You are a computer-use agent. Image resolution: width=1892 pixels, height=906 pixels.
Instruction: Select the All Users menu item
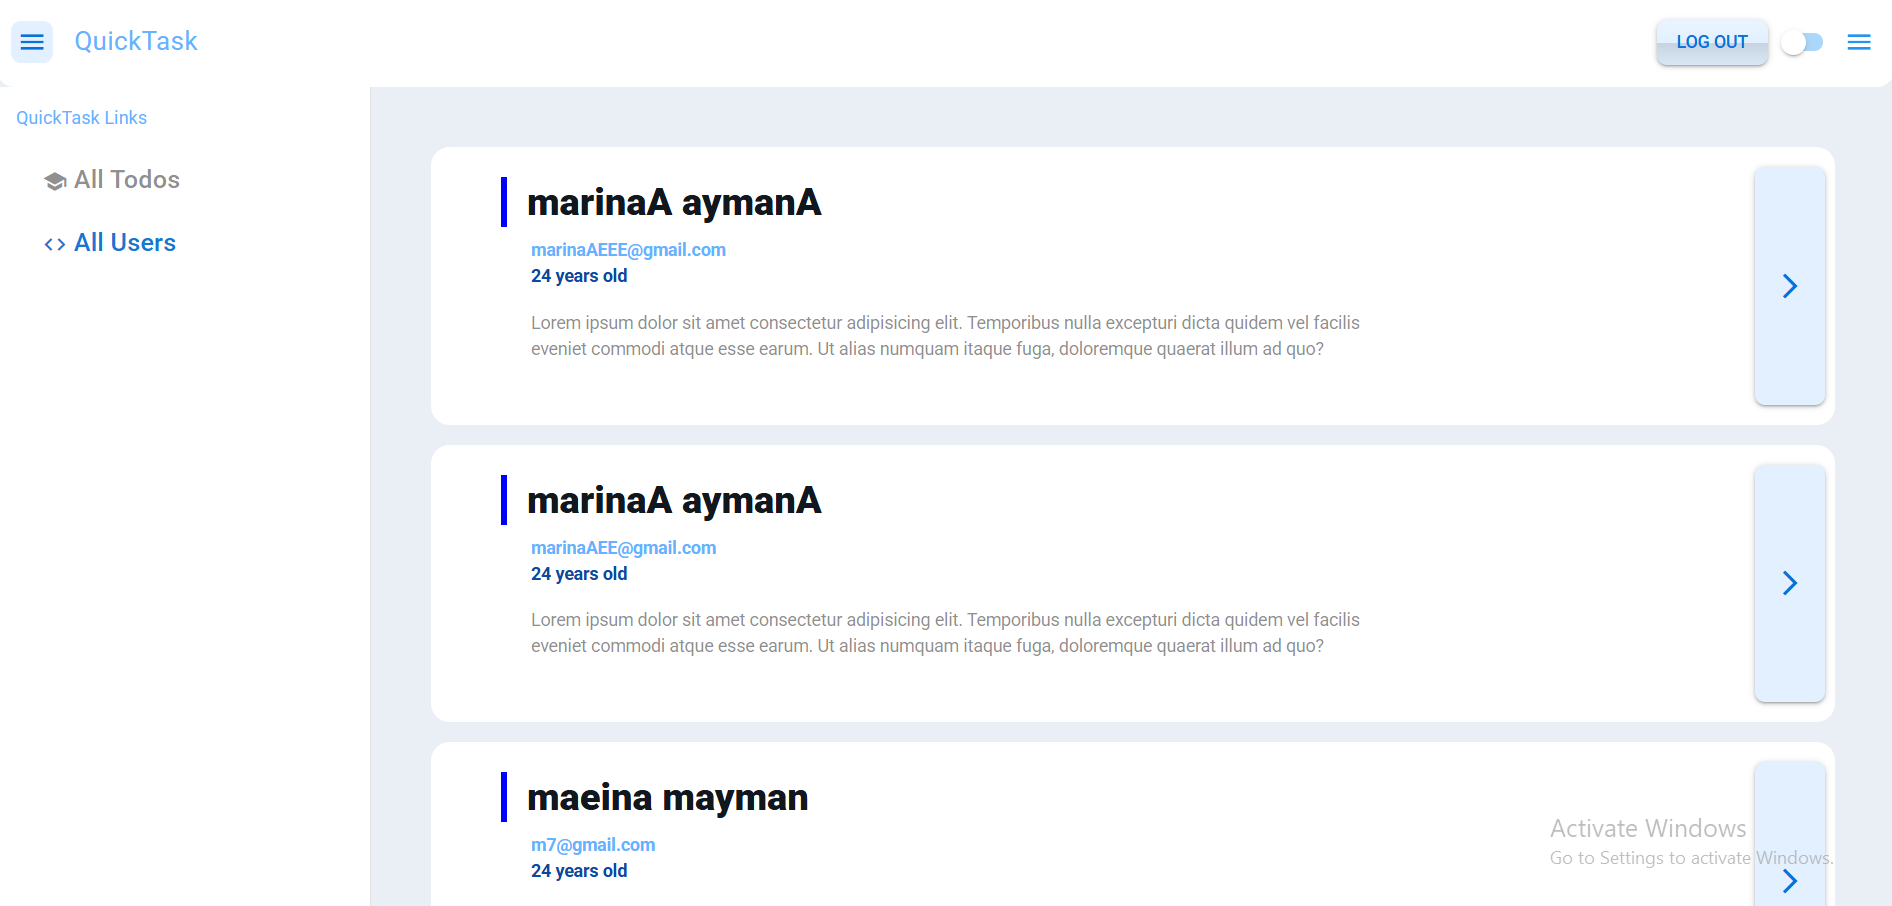[125, 243]
